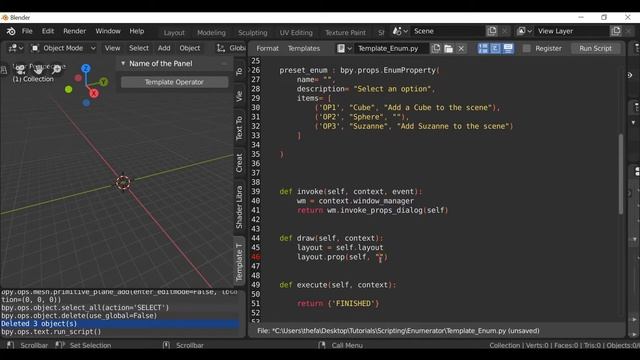Switch to the Texture Paint workspace tab
Viewport: 640px width, 360px height.
(345, 33)
